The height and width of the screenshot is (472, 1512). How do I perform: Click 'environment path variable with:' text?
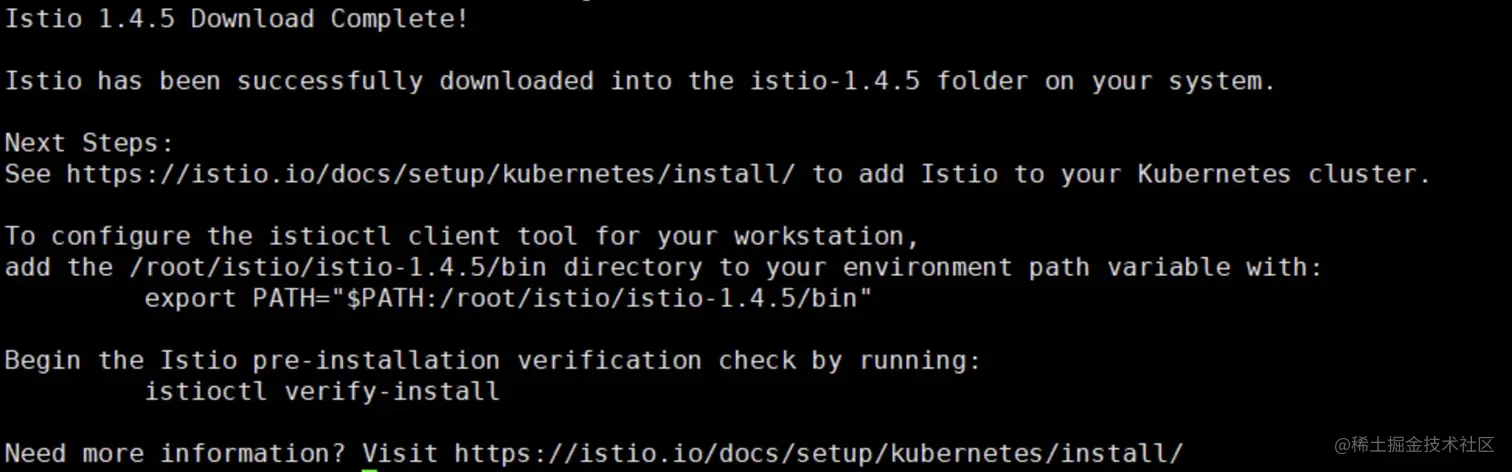point(1083,267)
